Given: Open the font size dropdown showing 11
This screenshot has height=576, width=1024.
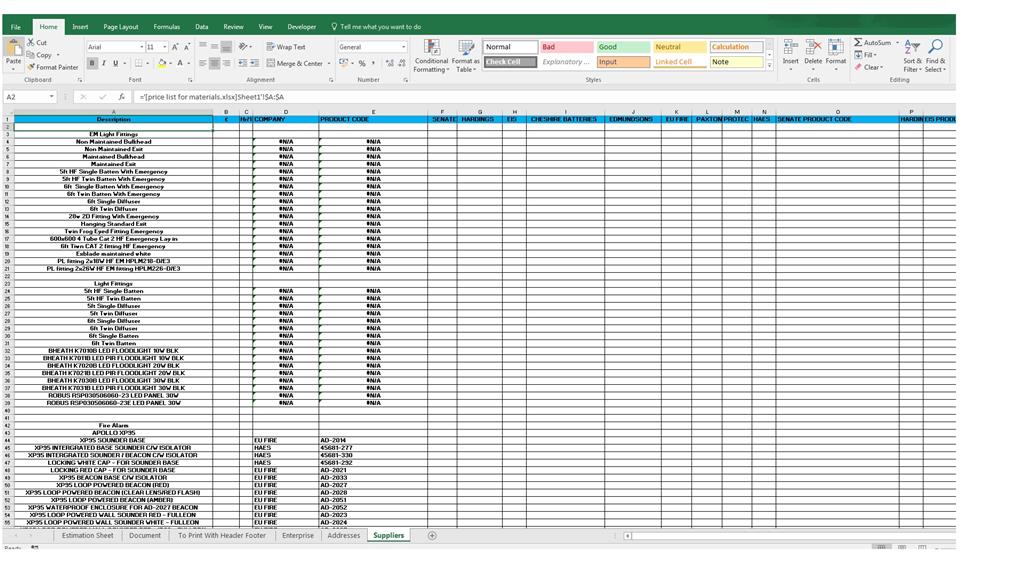Looking at the screenshot, I should pos(165,47).
